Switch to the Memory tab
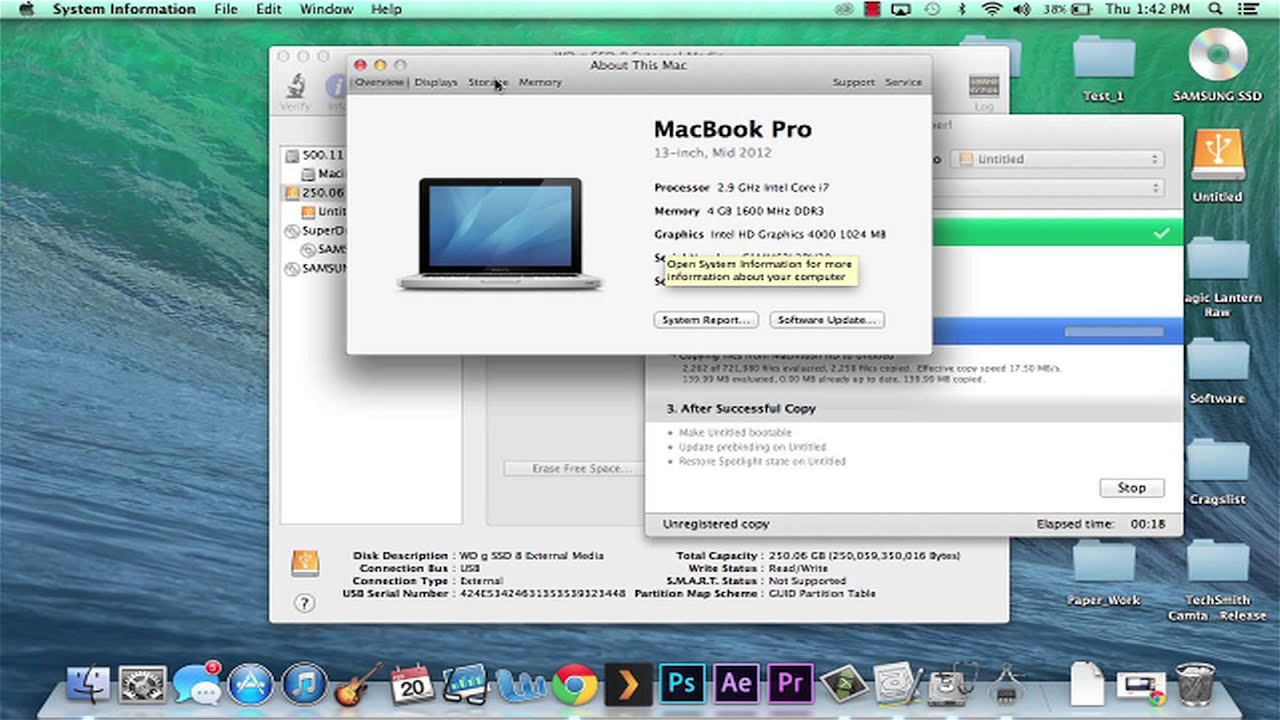 click(540, 82)
